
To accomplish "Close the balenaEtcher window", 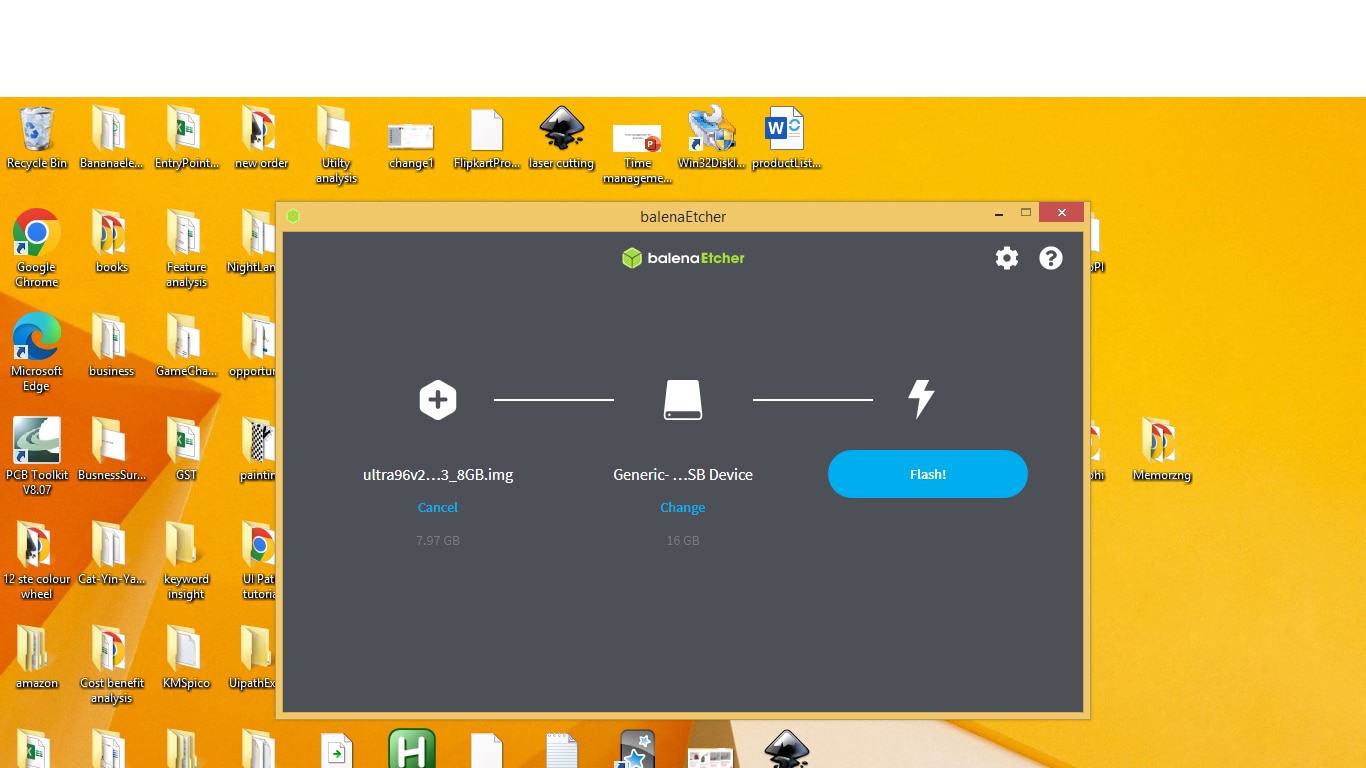I will (x=1062, y=213).
